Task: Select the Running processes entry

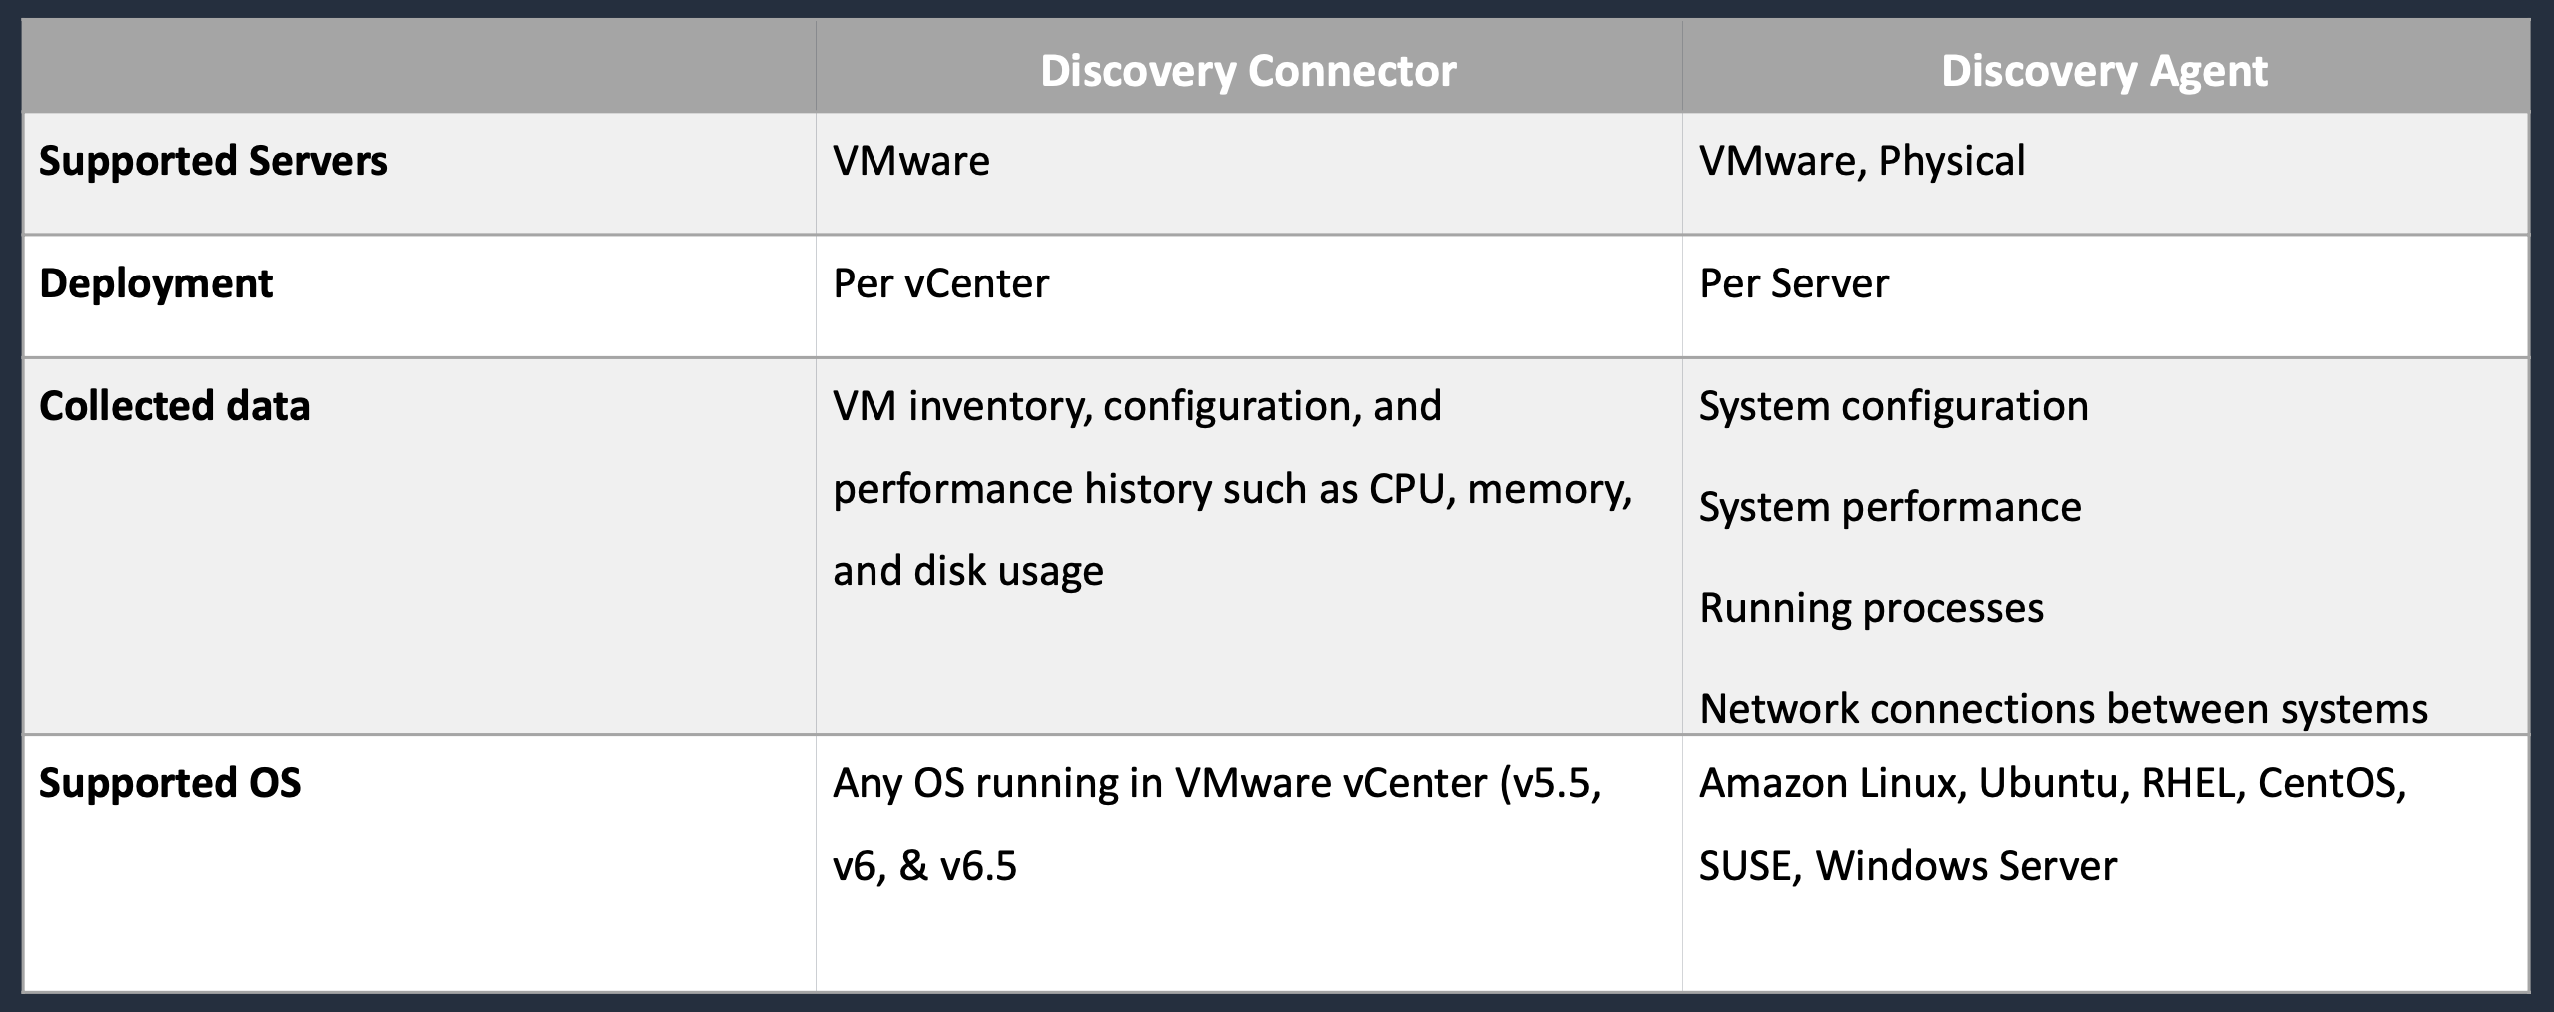Action: [x=1871, y=608]
